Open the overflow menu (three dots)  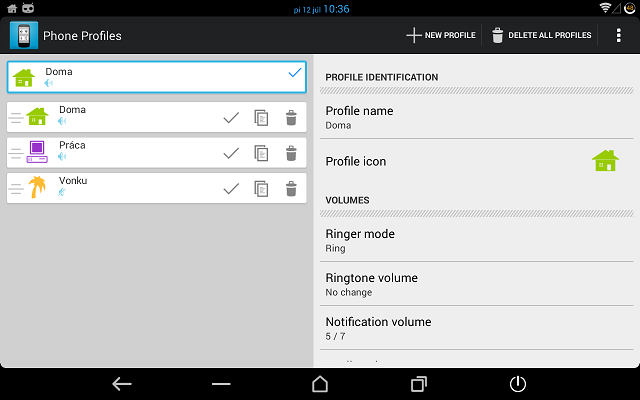(x=618, y=35)
